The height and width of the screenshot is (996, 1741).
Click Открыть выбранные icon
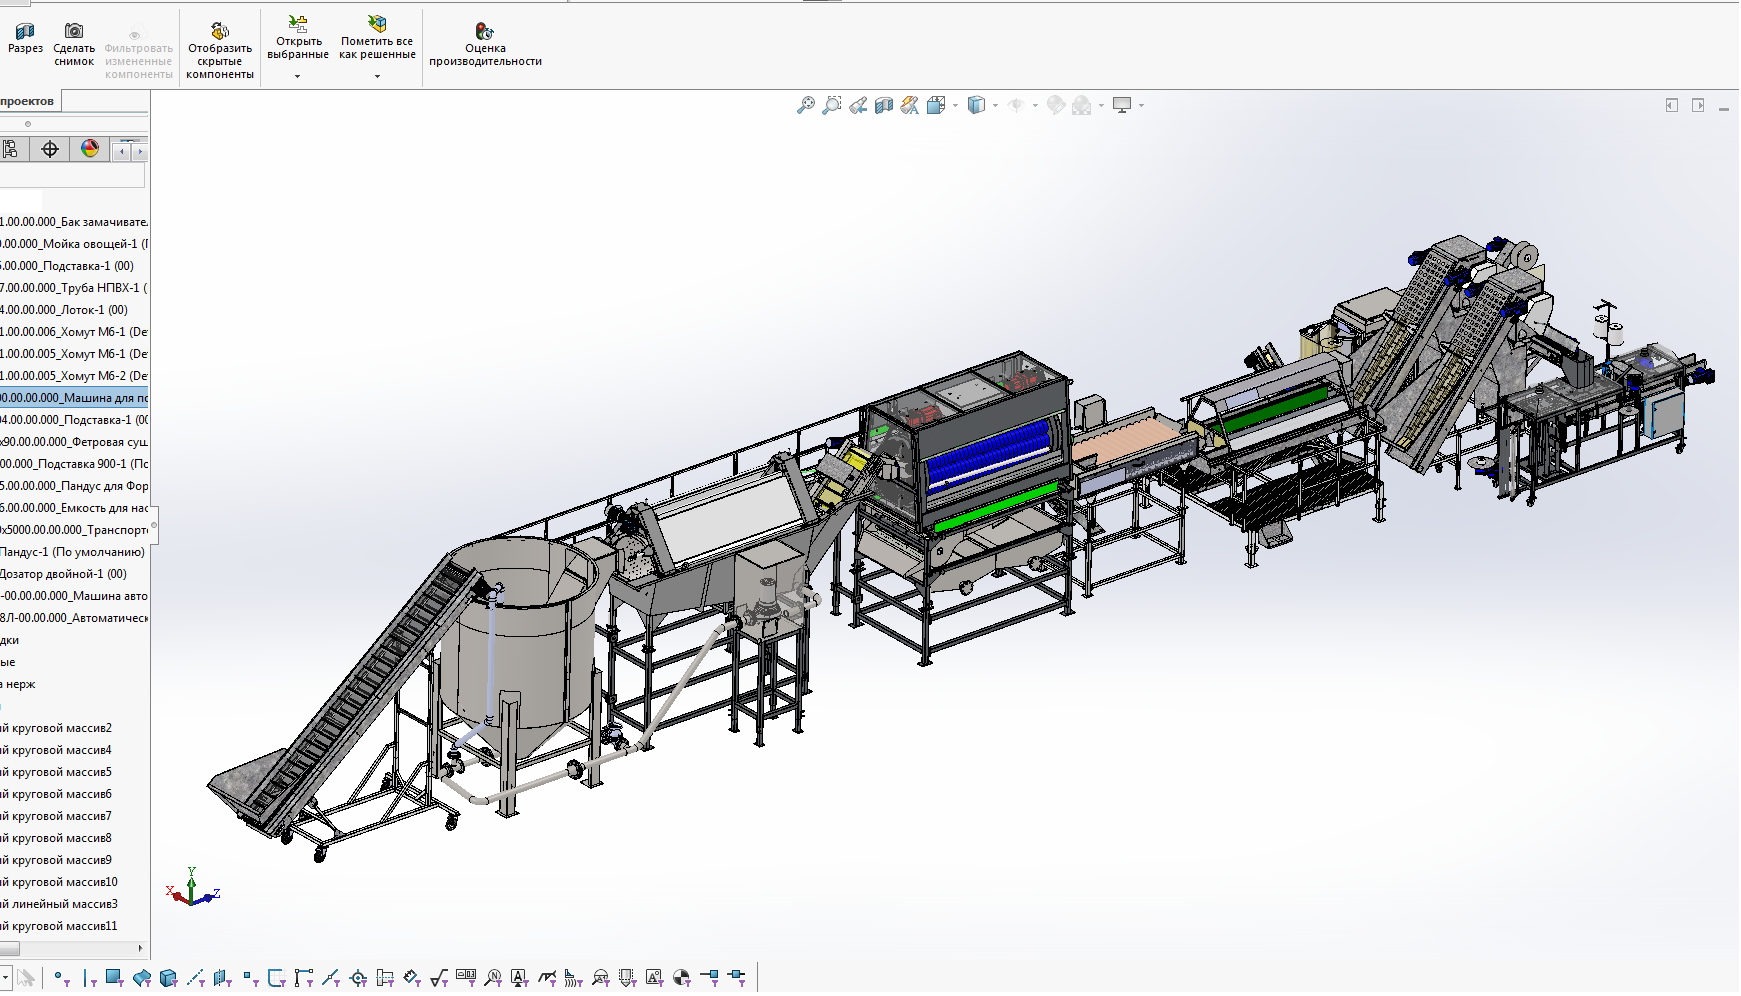click(x=298, y=23)
